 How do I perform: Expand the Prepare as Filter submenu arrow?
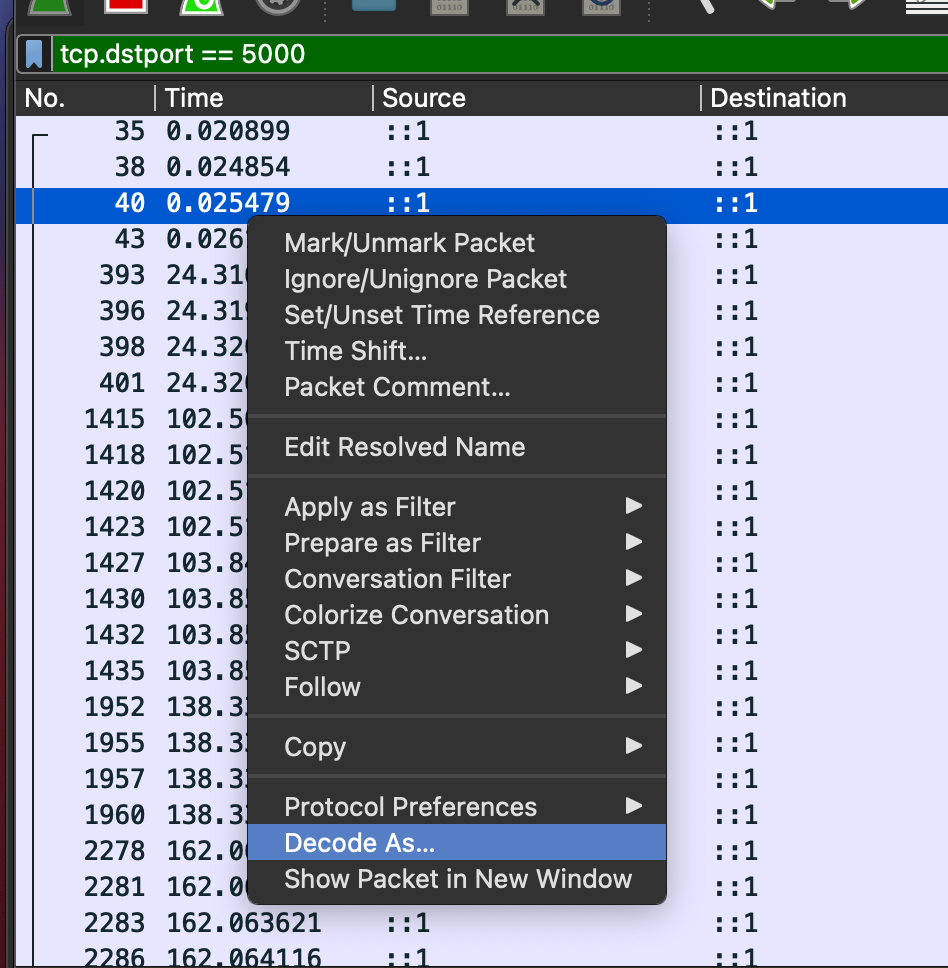634,542
